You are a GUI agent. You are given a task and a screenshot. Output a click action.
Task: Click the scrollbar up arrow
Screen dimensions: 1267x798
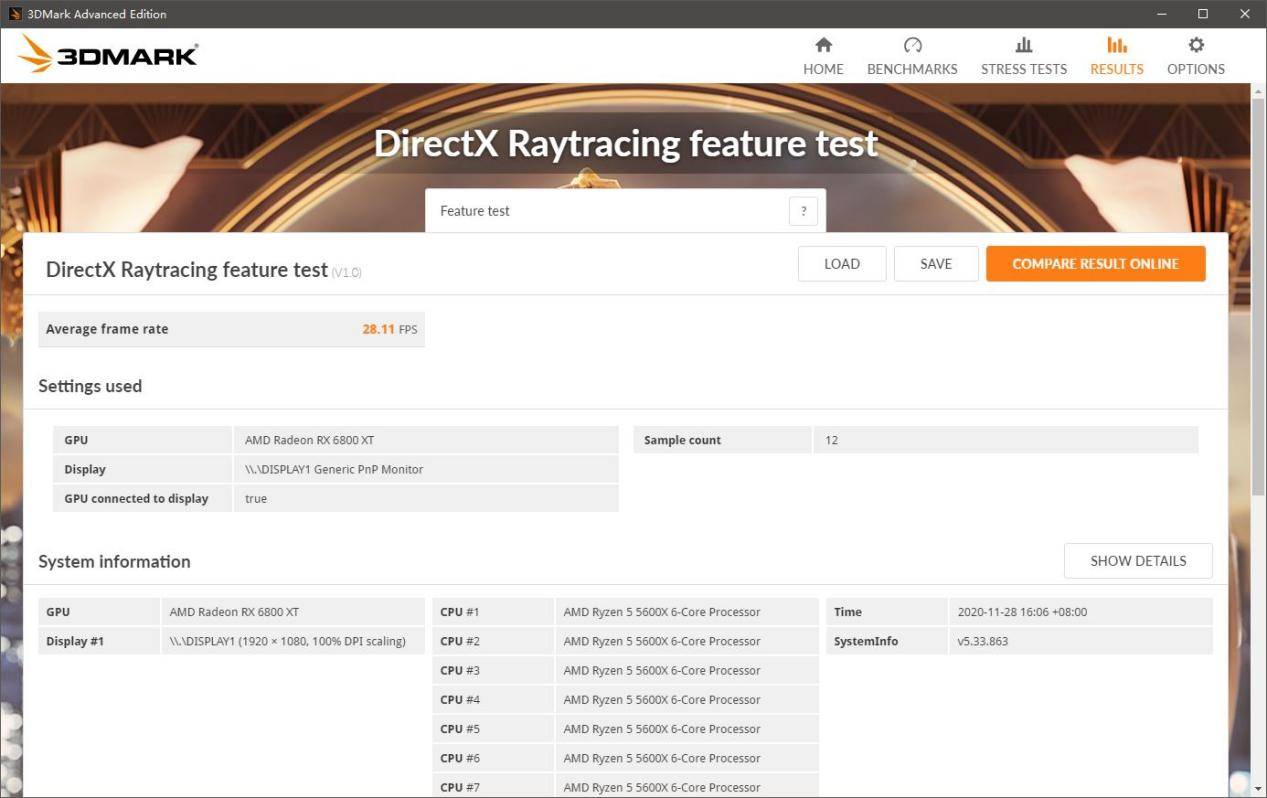(1259, 90)
